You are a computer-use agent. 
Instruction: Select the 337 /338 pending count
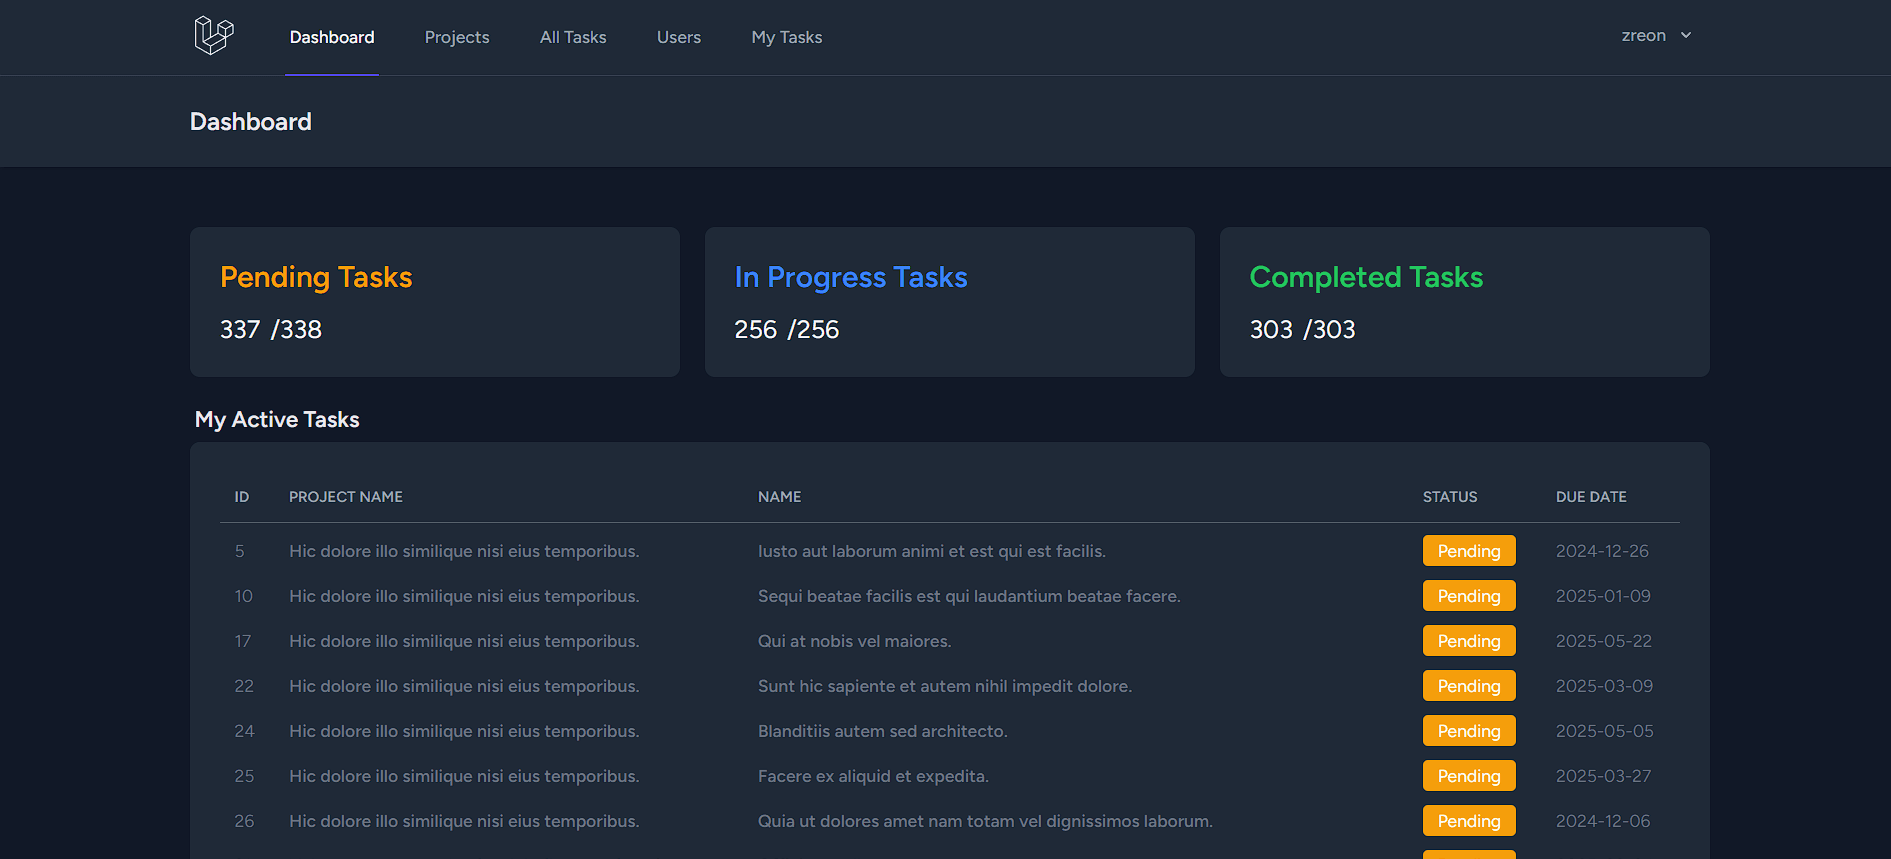pos(271,329)
